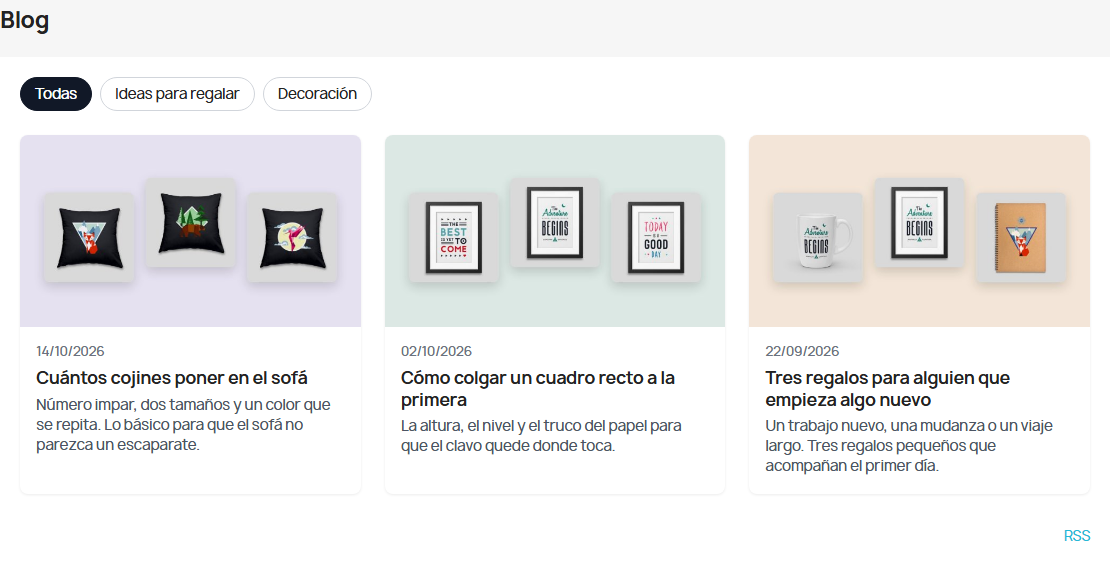
Task: Open article Cuántos cojines poner en el sofá
Action: pos(172,378)
